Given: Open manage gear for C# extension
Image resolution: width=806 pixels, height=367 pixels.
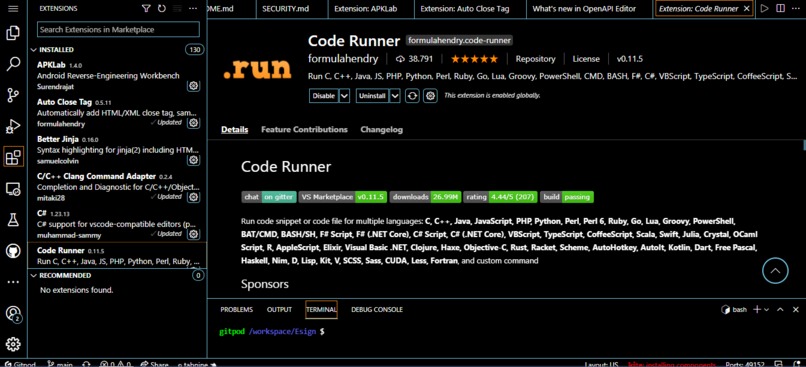Looking at the screenshot, I should [x=193, y=234].
